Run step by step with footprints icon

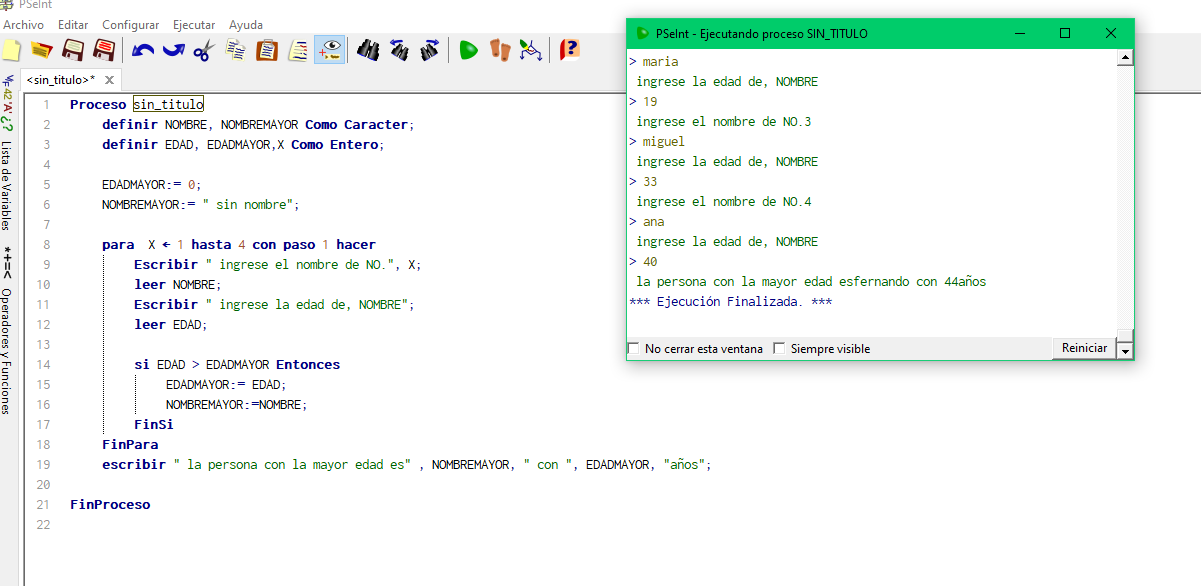coord(499,49)
